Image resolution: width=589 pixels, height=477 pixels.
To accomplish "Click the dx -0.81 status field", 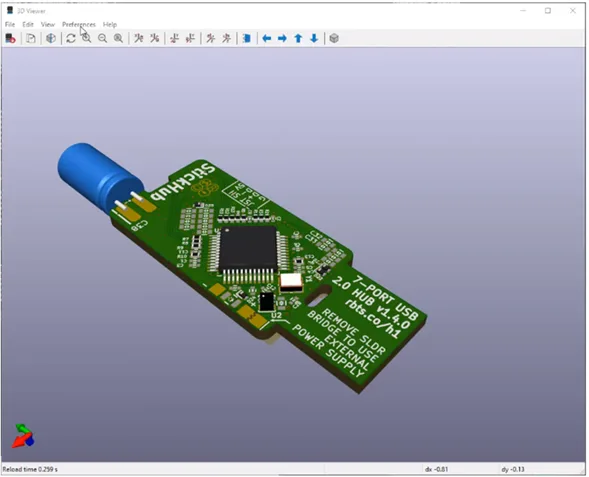I will tap(436, 469).
